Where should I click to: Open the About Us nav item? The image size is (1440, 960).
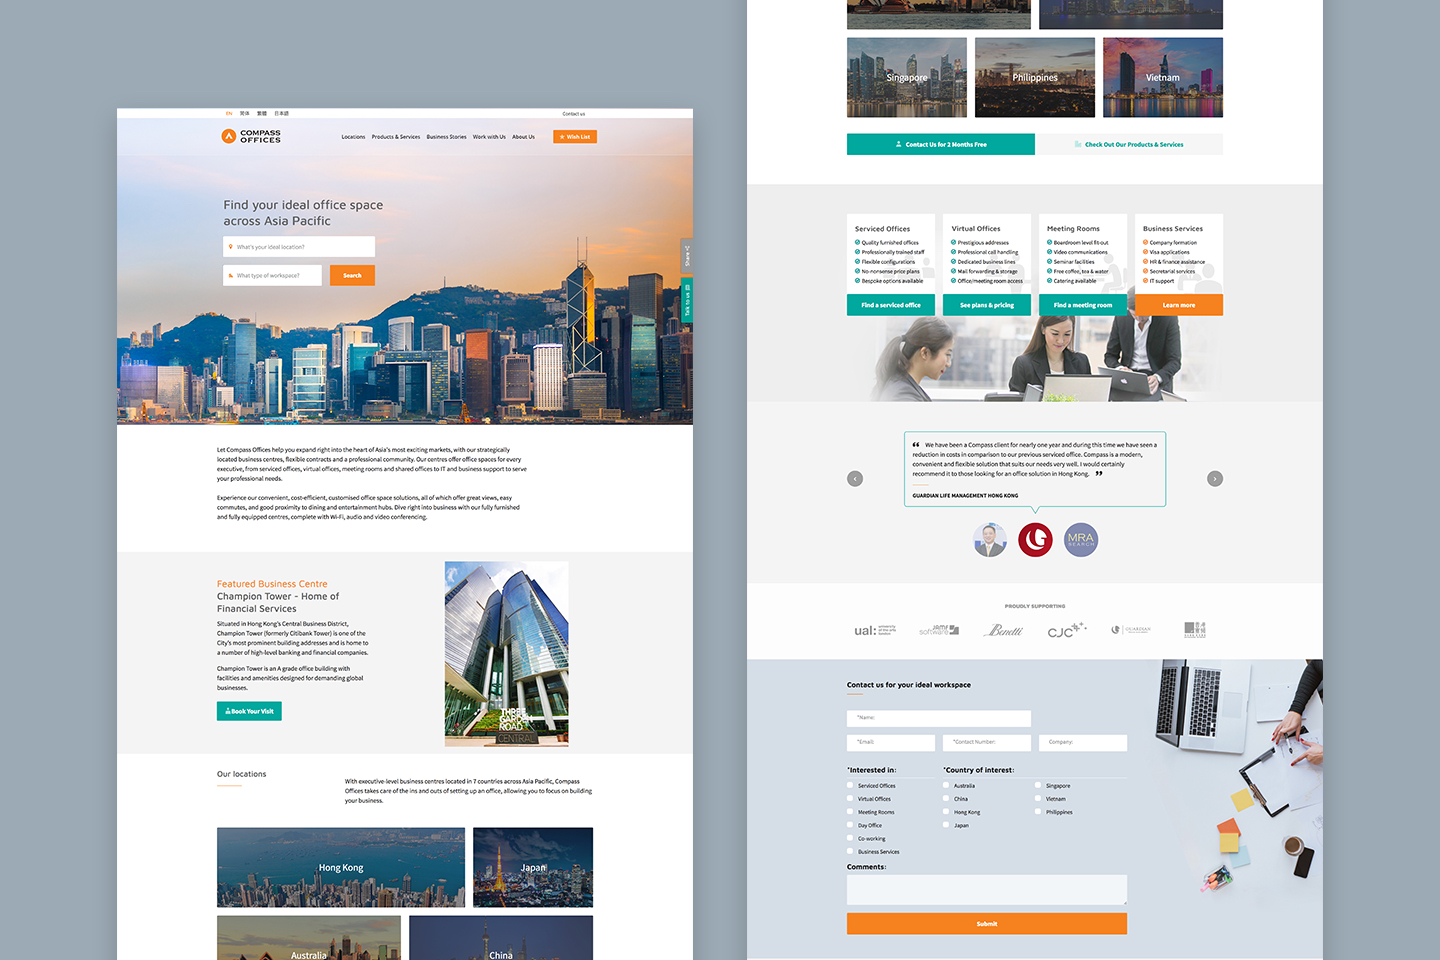[x=524, y=137]
